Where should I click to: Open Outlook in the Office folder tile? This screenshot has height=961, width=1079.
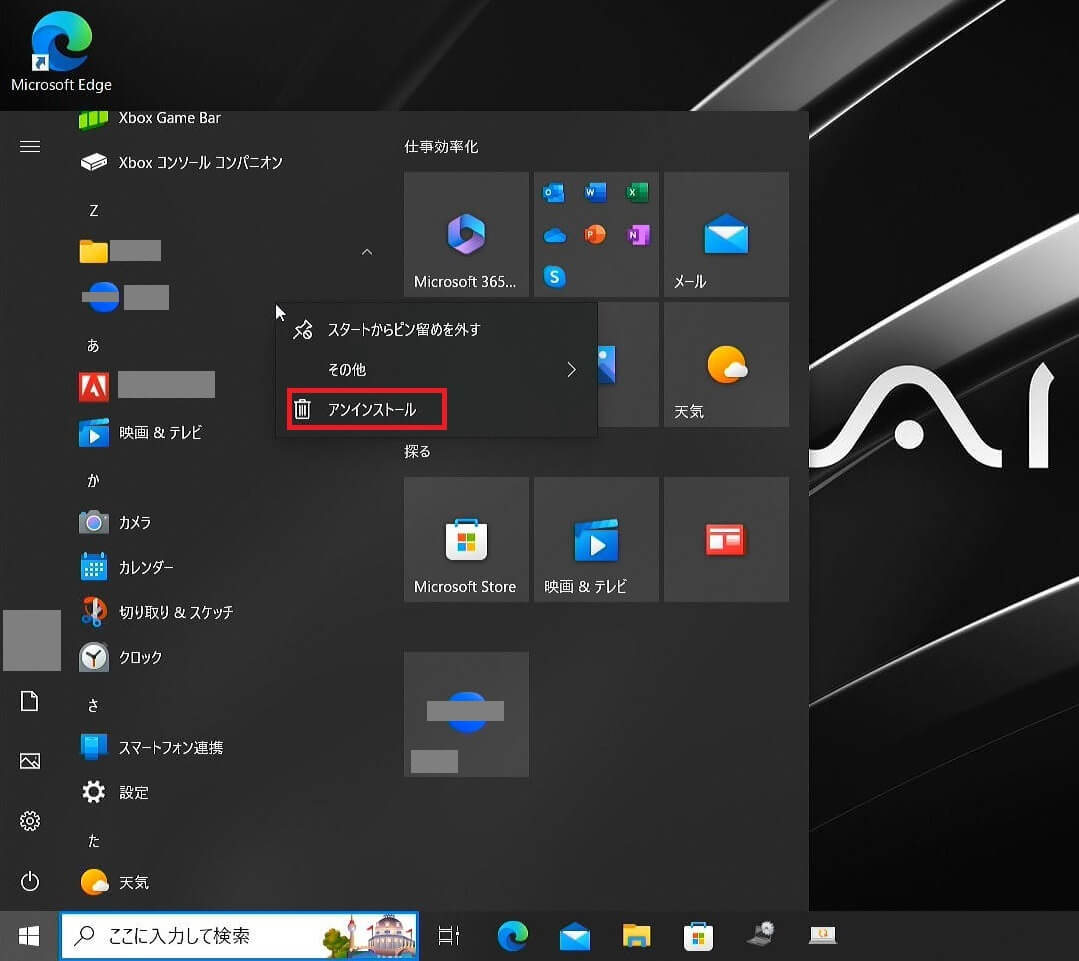tap(554, 193)
